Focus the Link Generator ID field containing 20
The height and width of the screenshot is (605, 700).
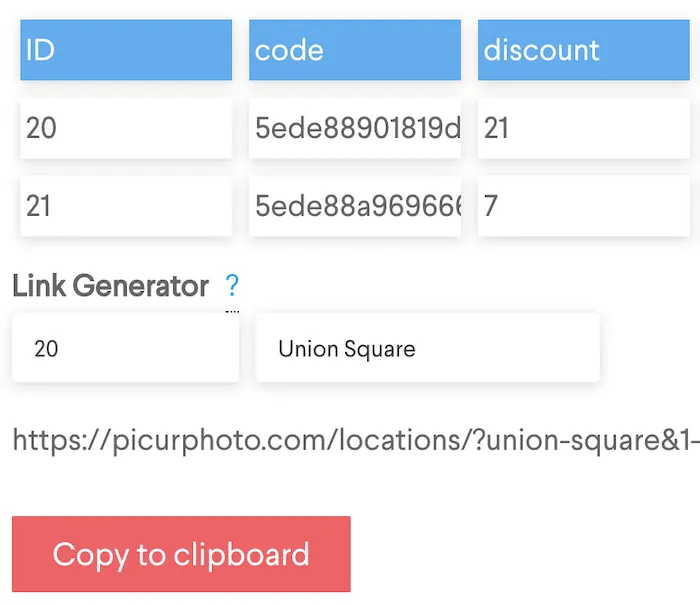(x=126, y=348)
